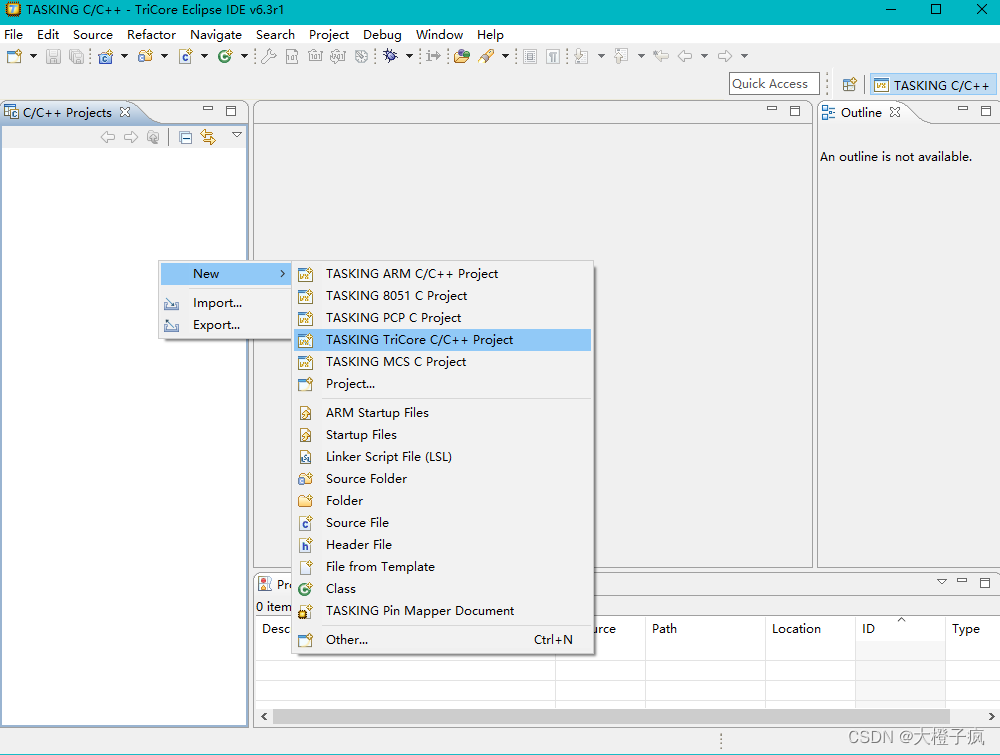Click the new C source file toolbar icon

click(x=186, y=56)
